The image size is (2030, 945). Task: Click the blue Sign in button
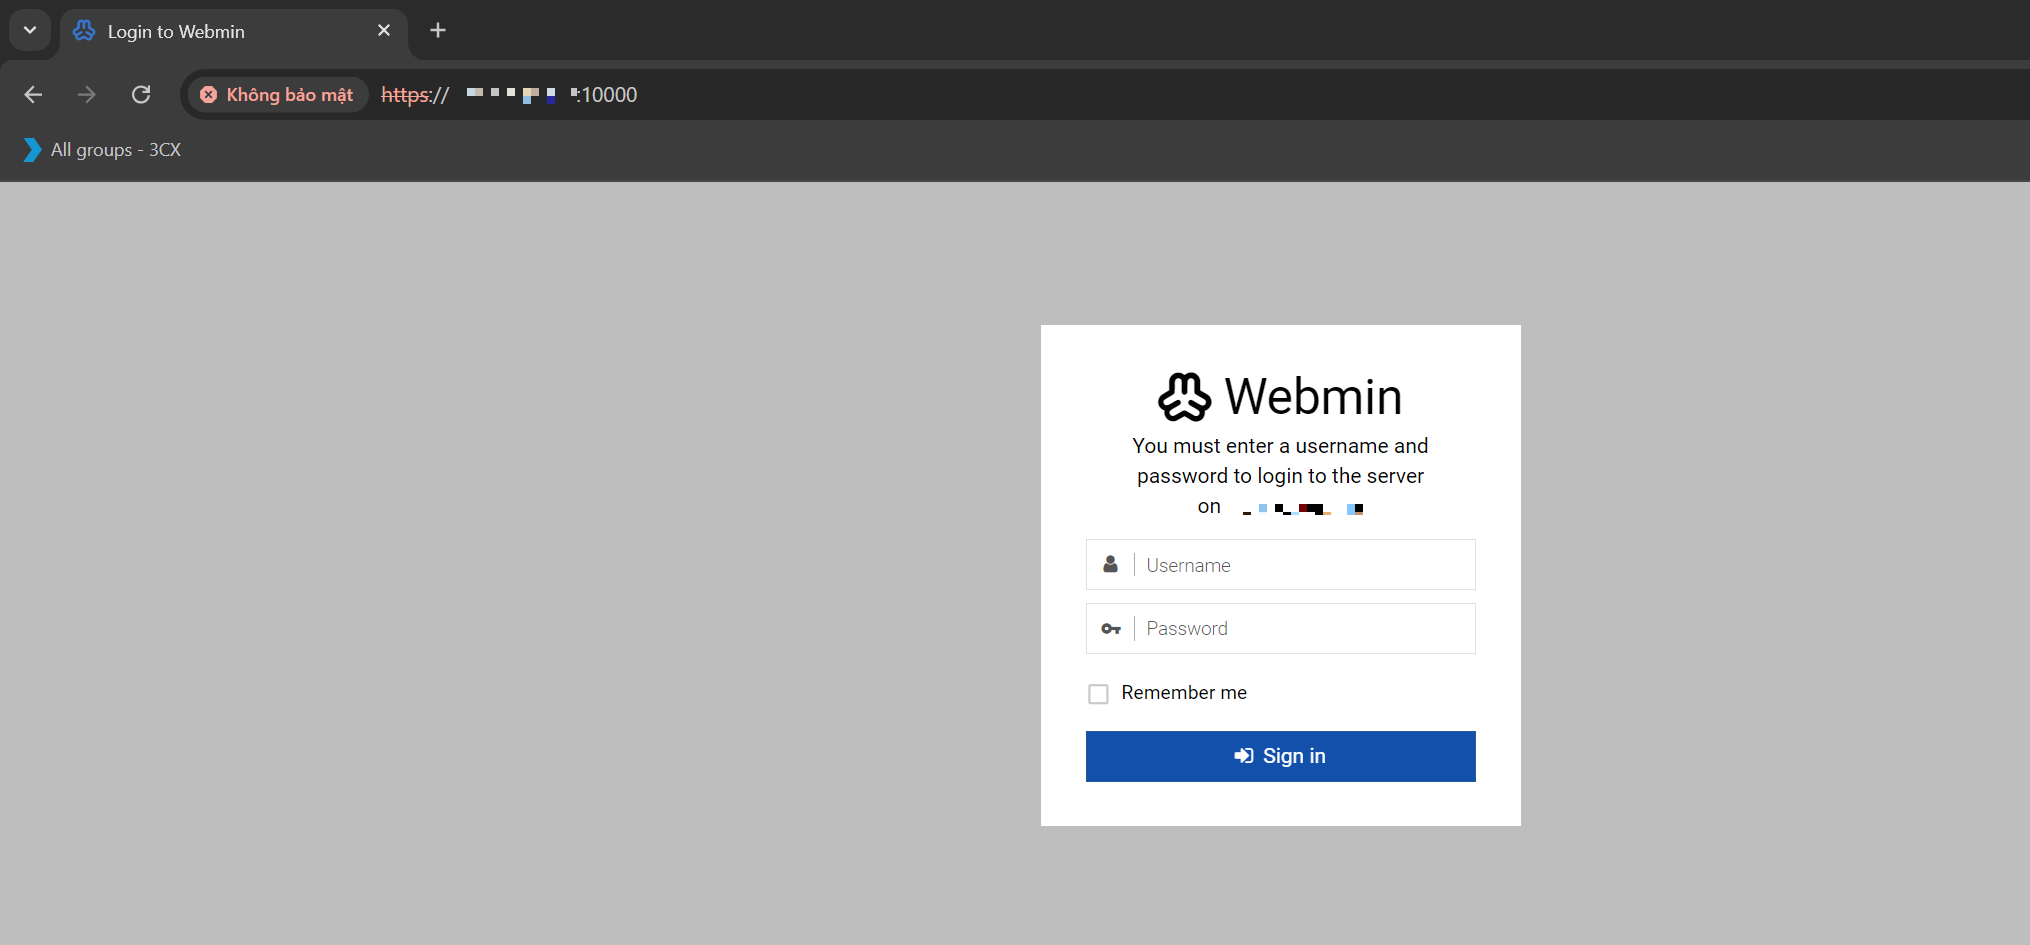click(1280, 756)
